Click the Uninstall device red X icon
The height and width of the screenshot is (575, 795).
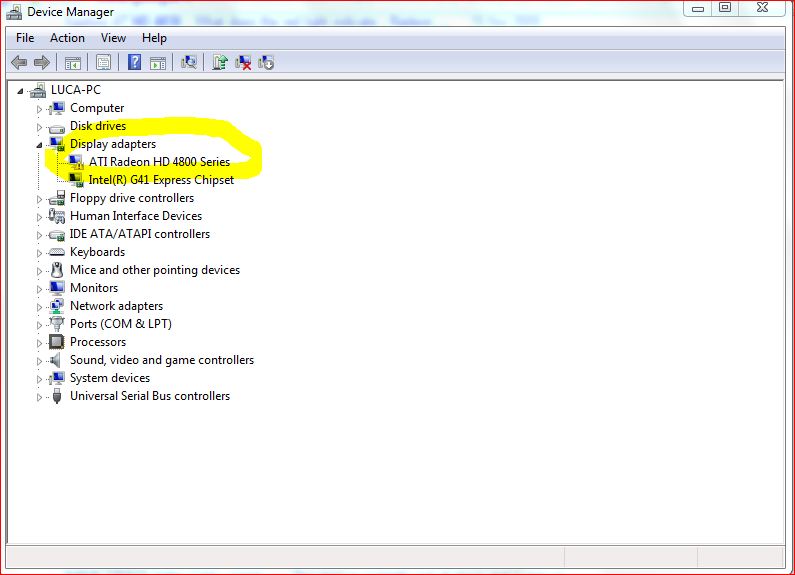[x=243, y=62]
